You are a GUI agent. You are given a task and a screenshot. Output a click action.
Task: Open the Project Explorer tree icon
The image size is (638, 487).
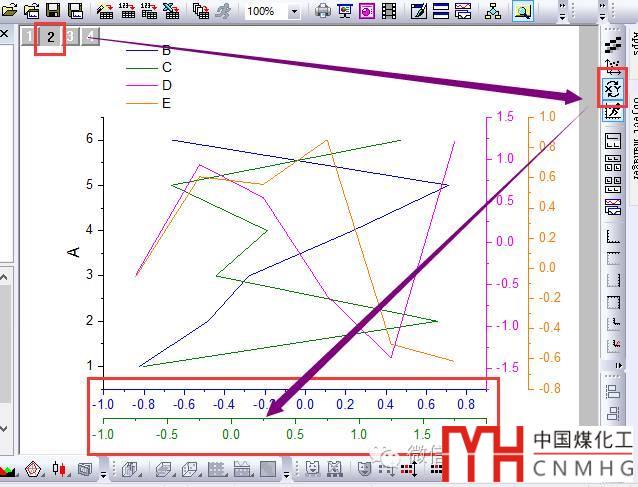point(493,11)
